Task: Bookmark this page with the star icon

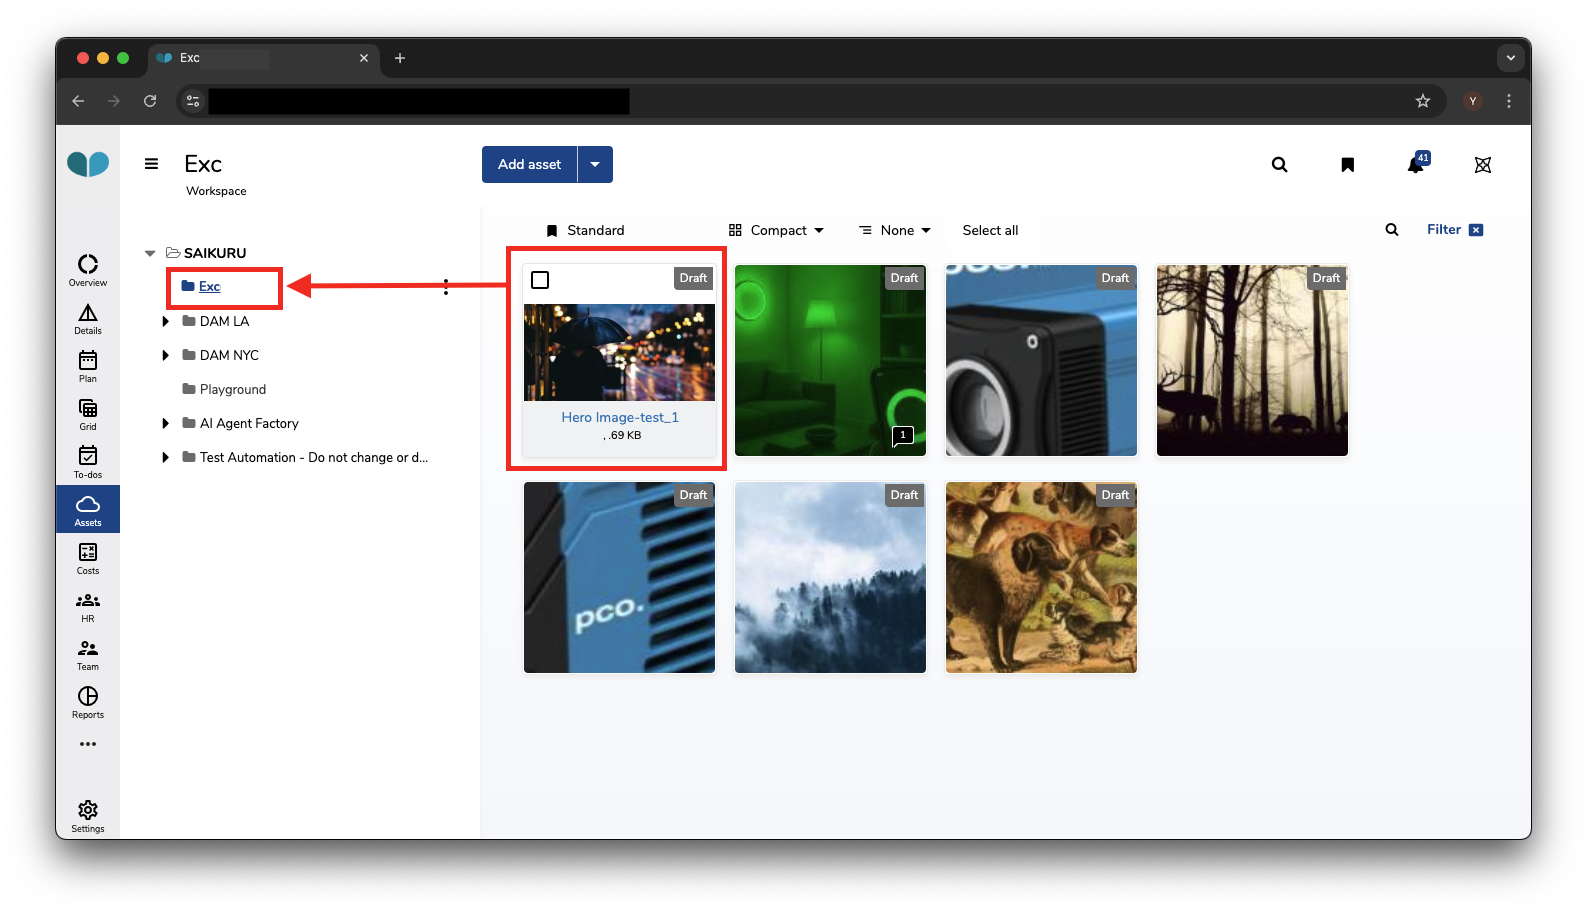Action: coord(1423,101)
